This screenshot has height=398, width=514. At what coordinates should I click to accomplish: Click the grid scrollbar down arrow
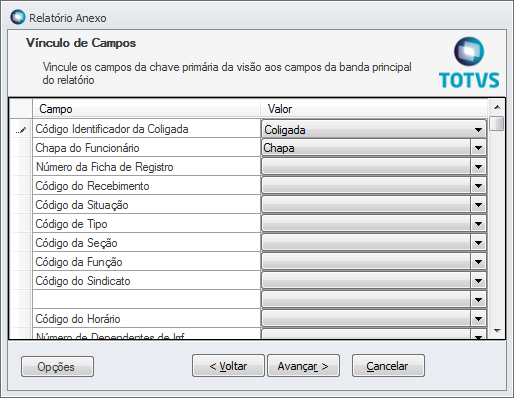click(x=497, y=331)
